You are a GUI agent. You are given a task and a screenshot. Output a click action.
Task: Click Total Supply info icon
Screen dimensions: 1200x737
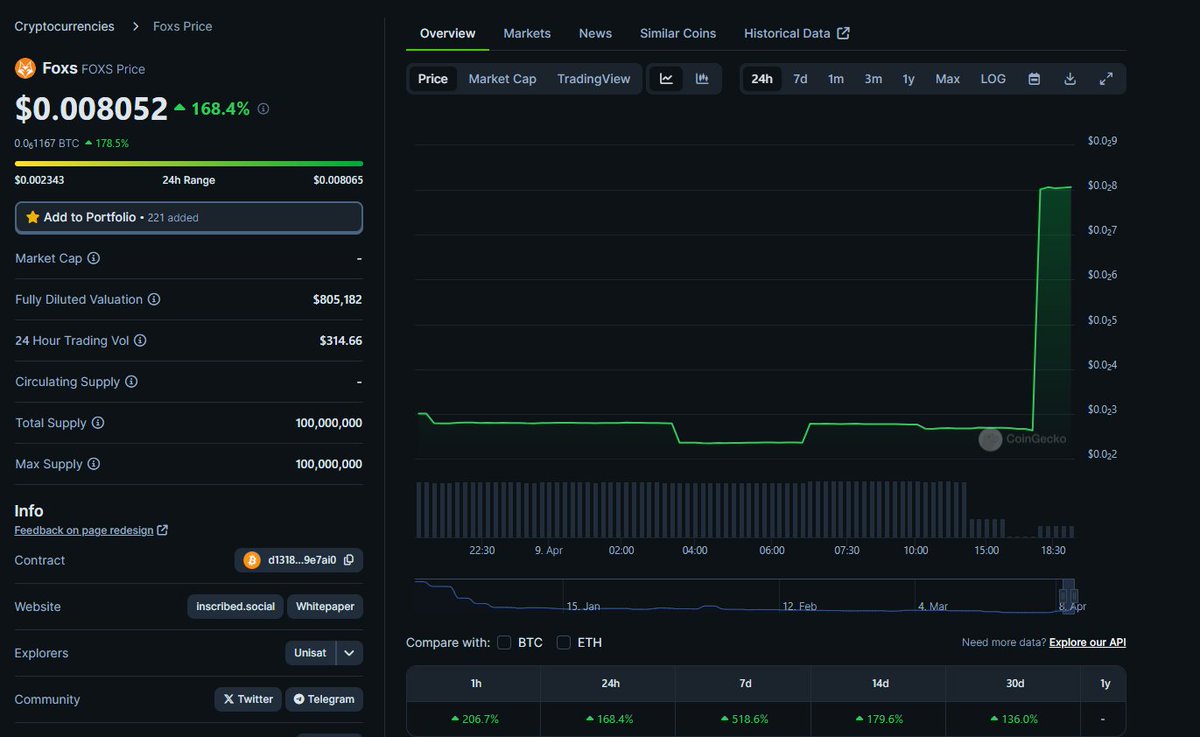pyautogui.click(x=98, y=423)
